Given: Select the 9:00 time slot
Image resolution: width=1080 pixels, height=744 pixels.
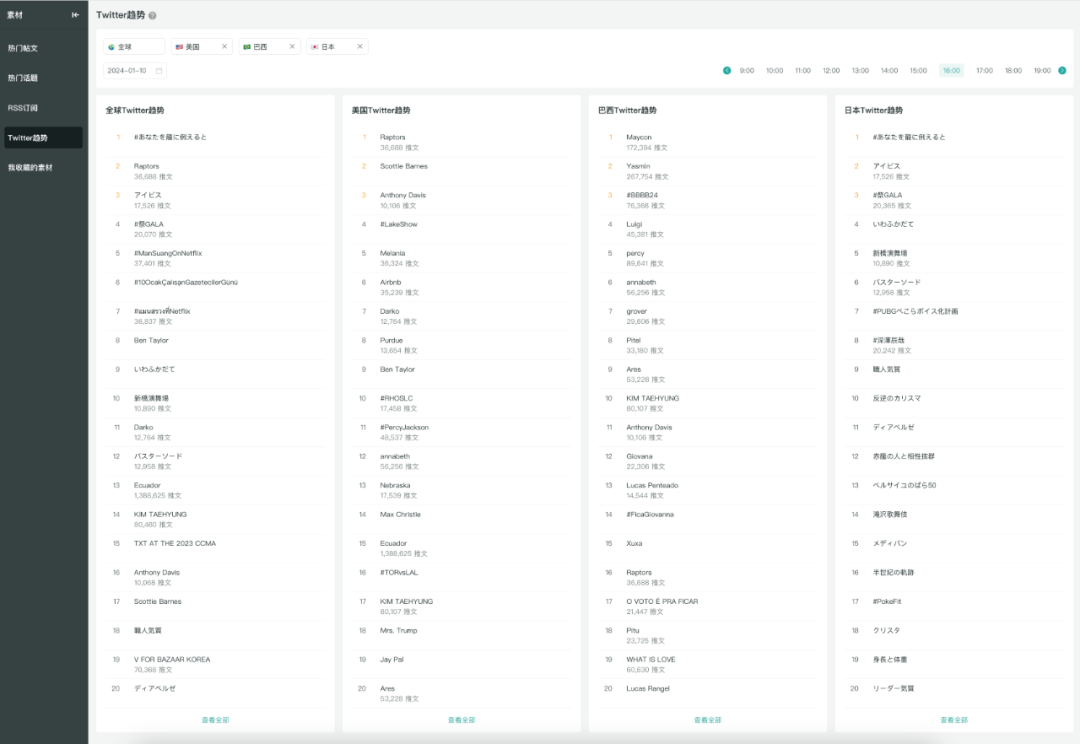Looking at the screenshot, I should coord(747,70).
